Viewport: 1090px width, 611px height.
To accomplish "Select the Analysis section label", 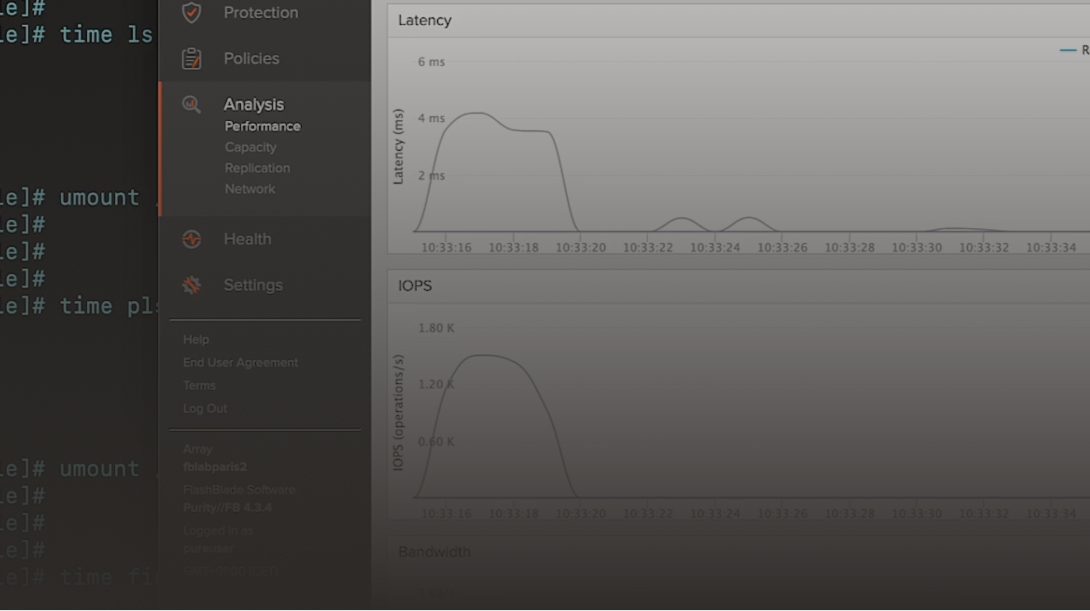I will click(x=253, y=104).
